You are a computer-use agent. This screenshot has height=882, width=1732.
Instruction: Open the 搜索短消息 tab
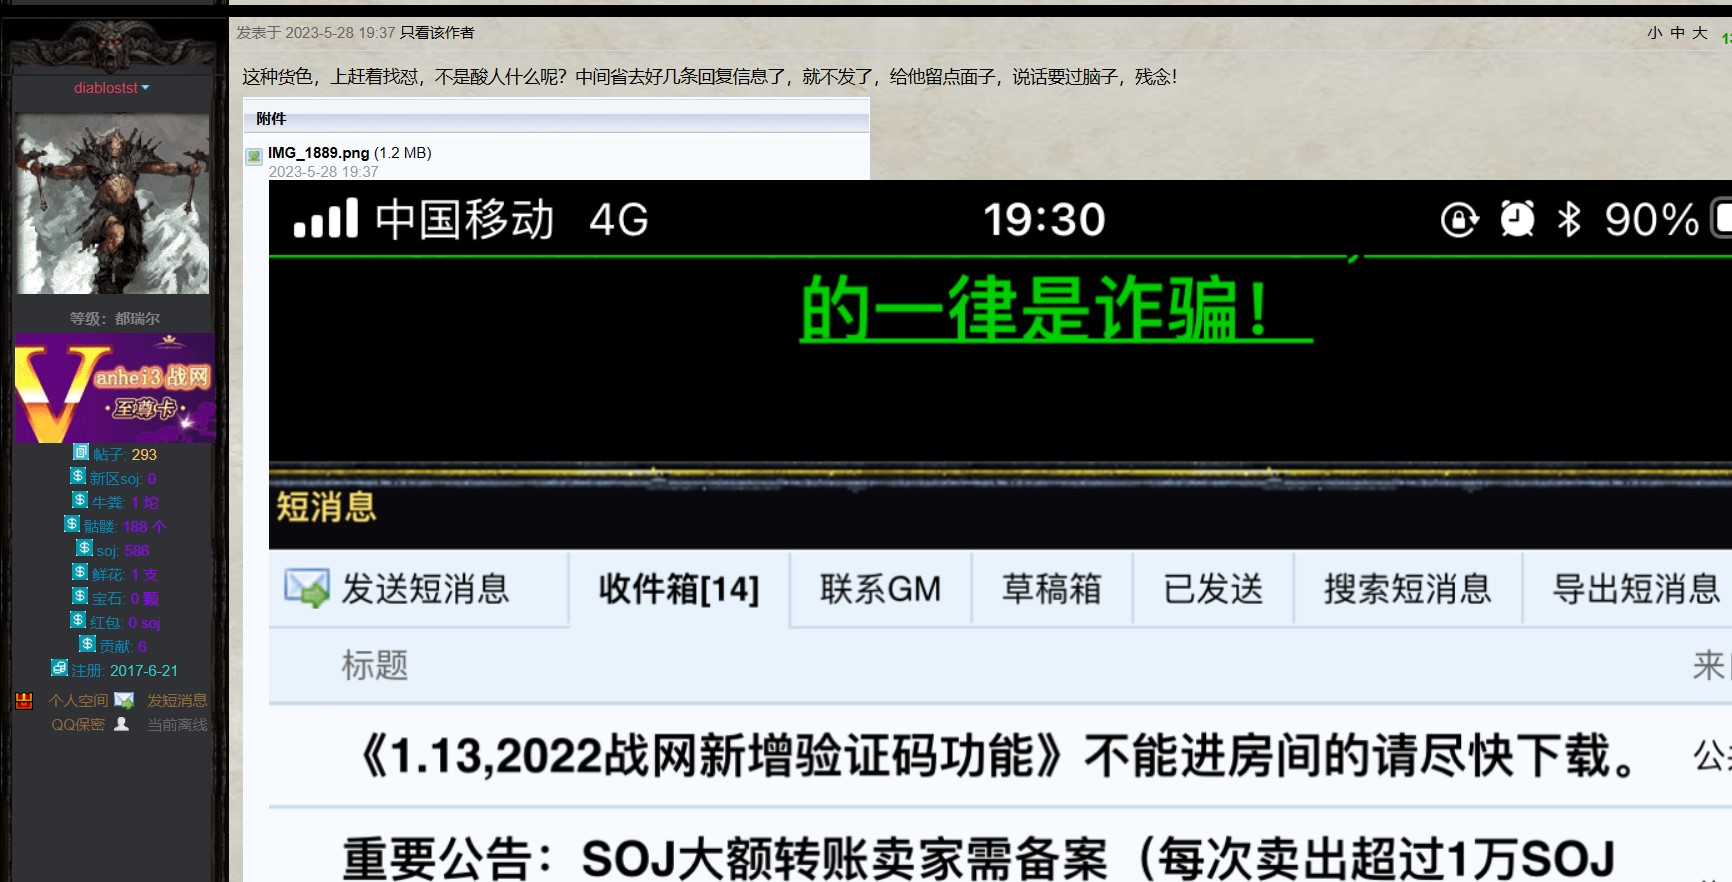[1407, 589]
